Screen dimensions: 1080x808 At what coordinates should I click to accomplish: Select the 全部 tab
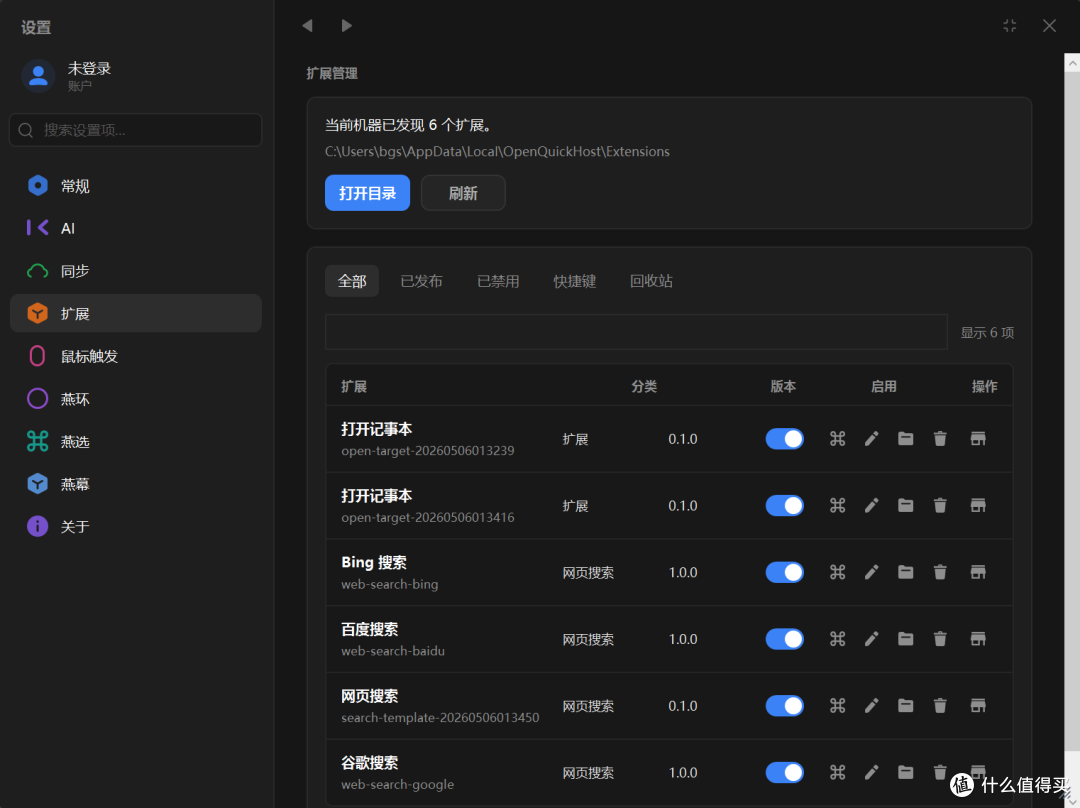[352, 281]
